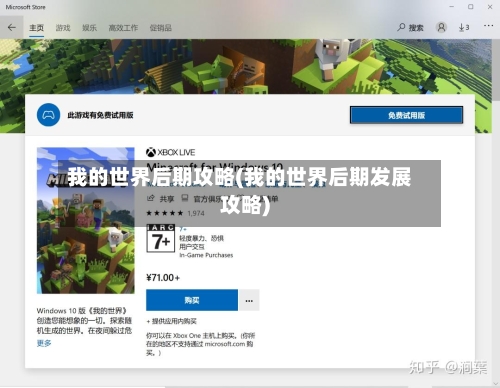Open the 娱乐 tab
Viewport: 500px width, 388px height.
click(x=89, y=28)
